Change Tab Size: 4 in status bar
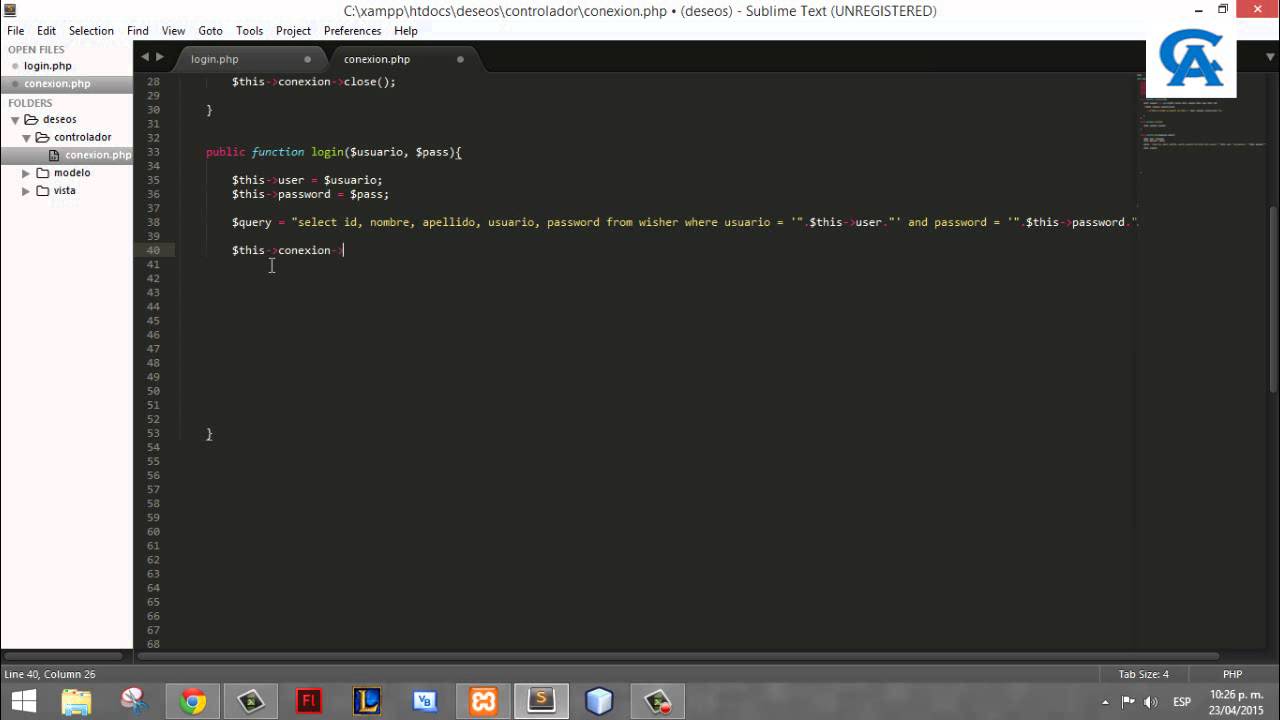The width and height of the screenshot is (1280, 720). coord(1143,674)
